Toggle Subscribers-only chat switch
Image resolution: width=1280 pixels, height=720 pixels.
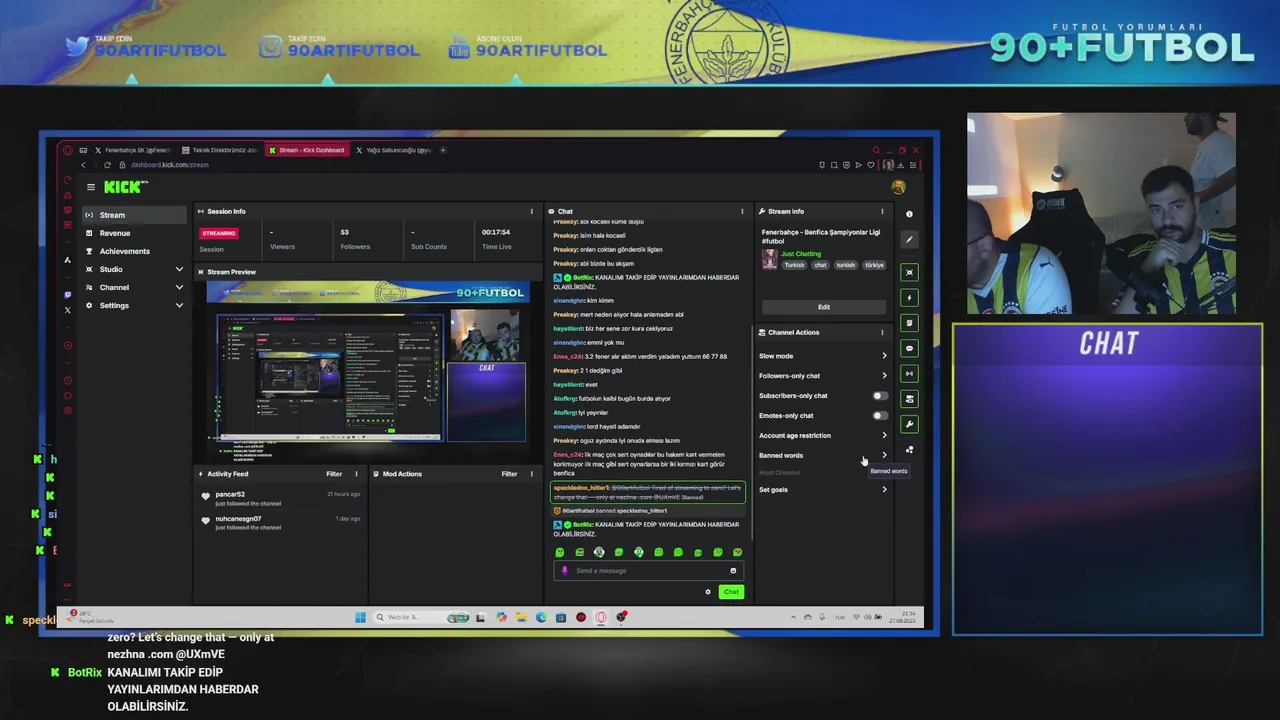879,396
